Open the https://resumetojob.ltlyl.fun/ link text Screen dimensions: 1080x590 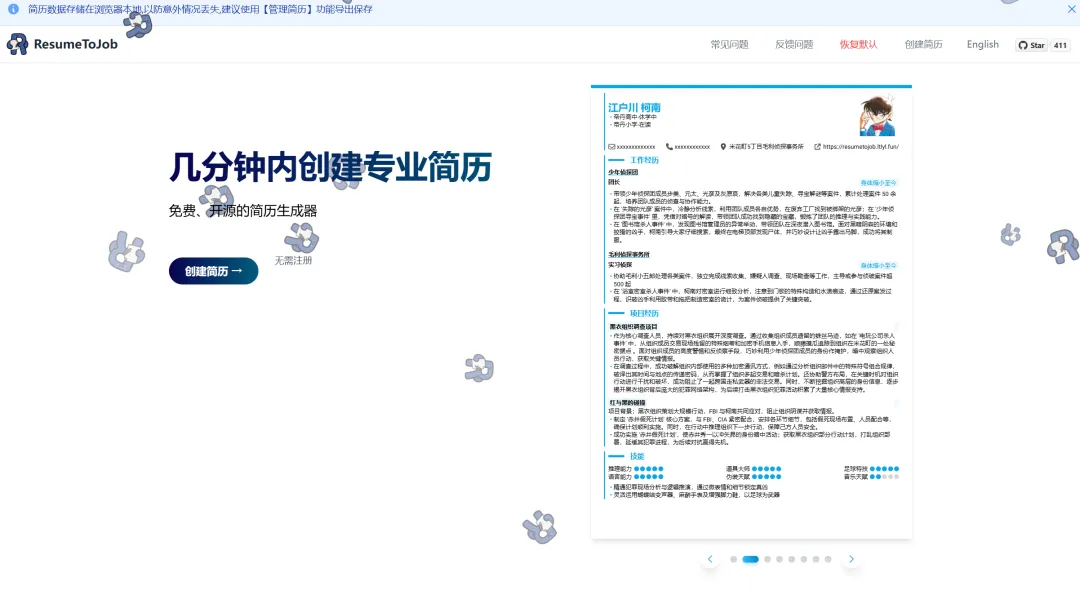pyautogui.click(x=860, y=147)
